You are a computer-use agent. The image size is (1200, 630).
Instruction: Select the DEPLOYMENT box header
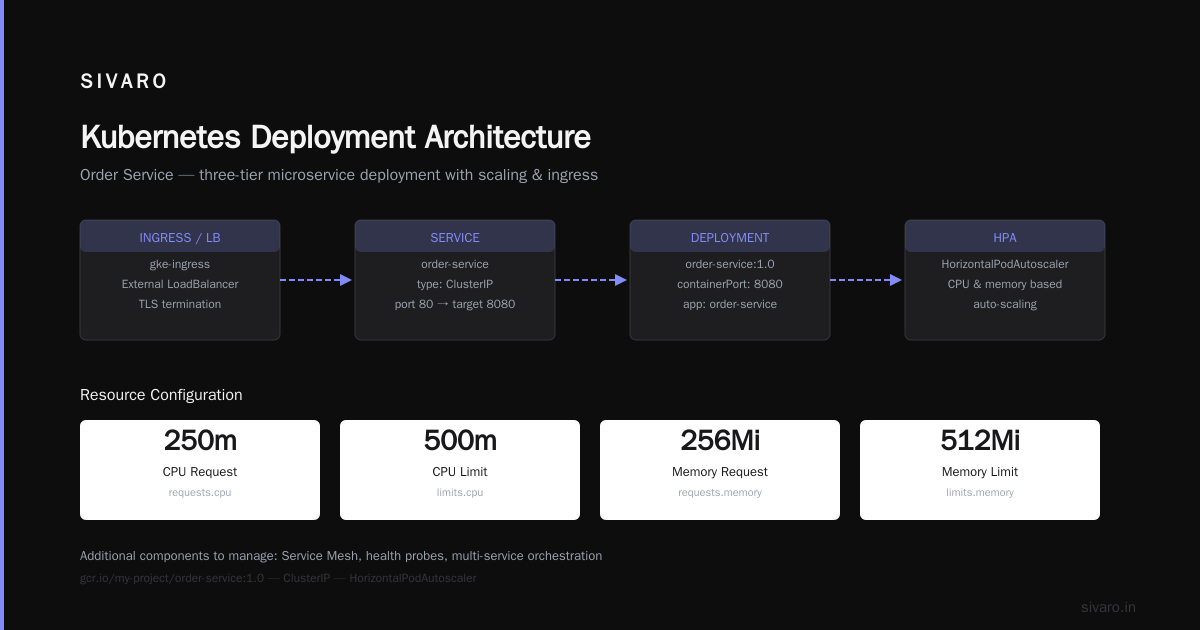coord(730,237)
